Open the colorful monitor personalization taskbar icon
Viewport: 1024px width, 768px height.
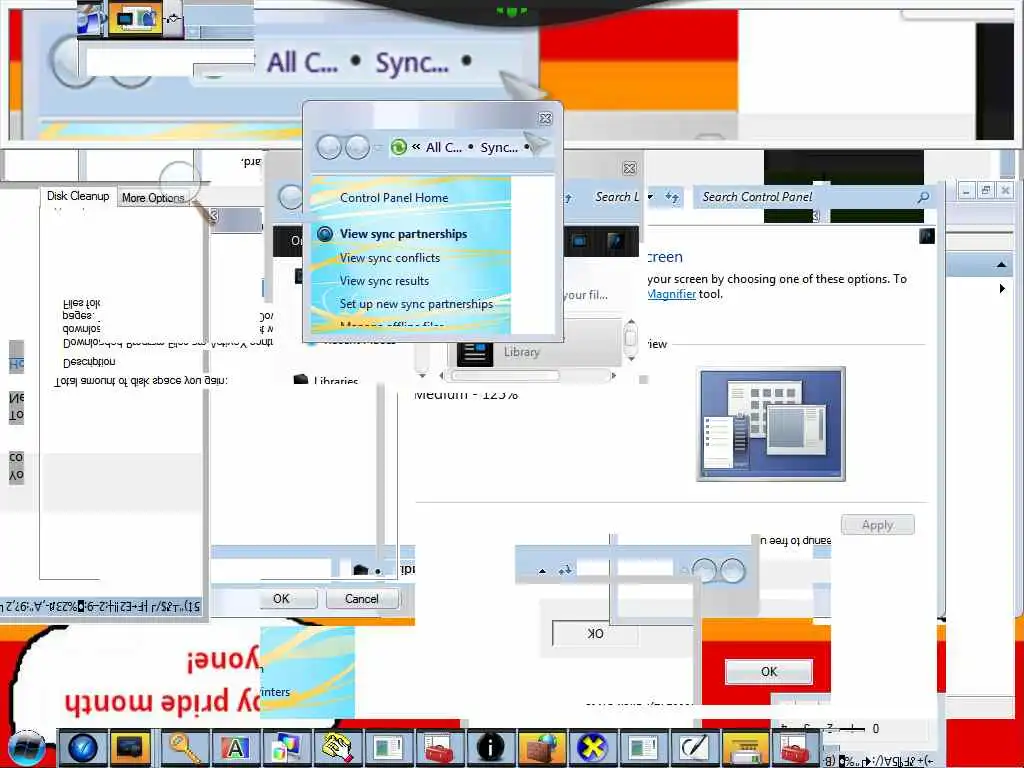[285, 748]
